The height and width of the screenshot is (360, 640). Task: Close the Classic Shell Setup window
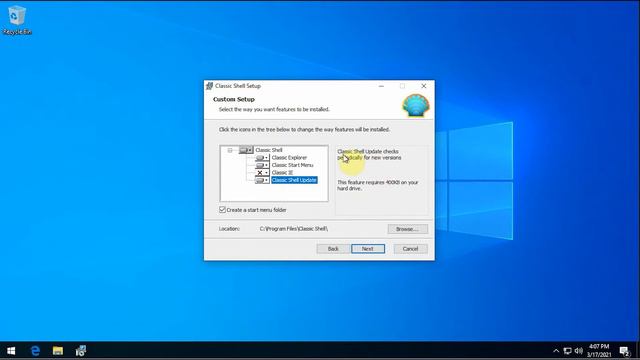pos(423,86)
